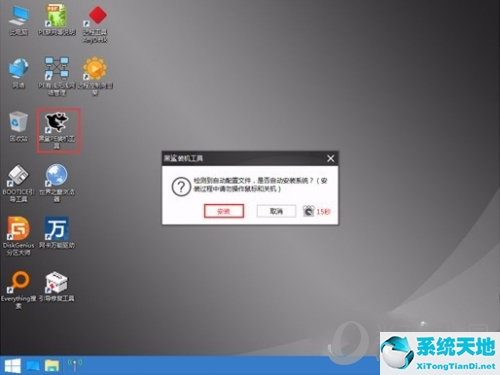Open the PE network management shortcut
The height and width of the screenshot is (375, 500).
(57, 76)
